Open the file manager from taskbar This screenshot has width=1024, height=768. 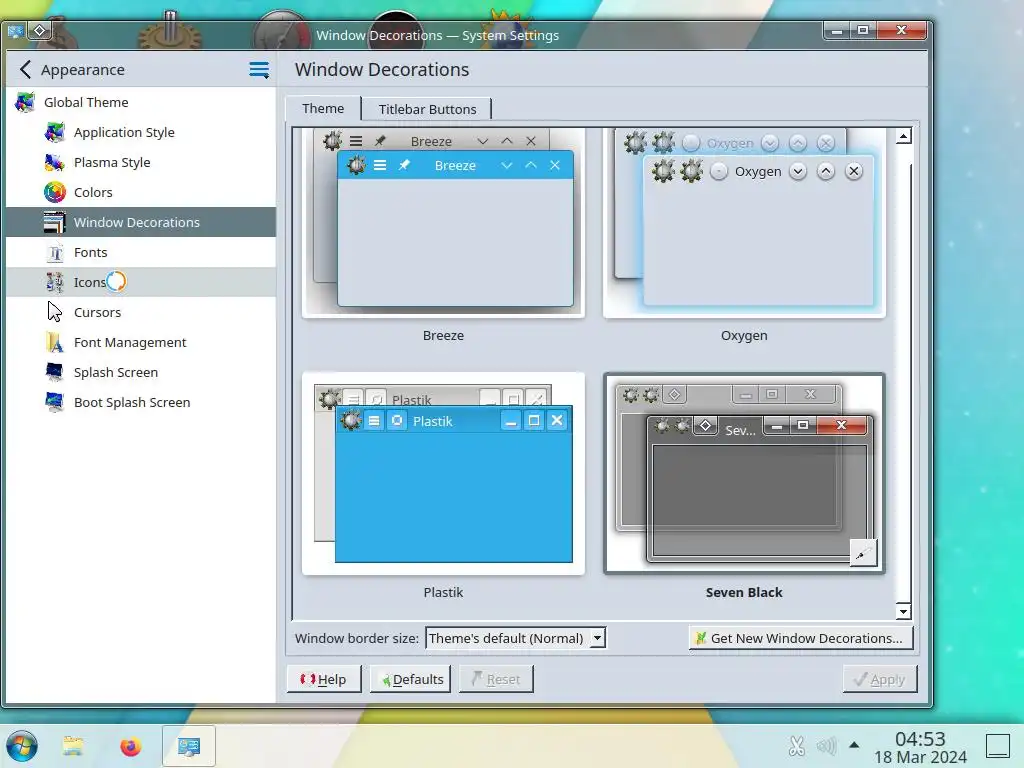pyautogui.click(x=73, y=746)
